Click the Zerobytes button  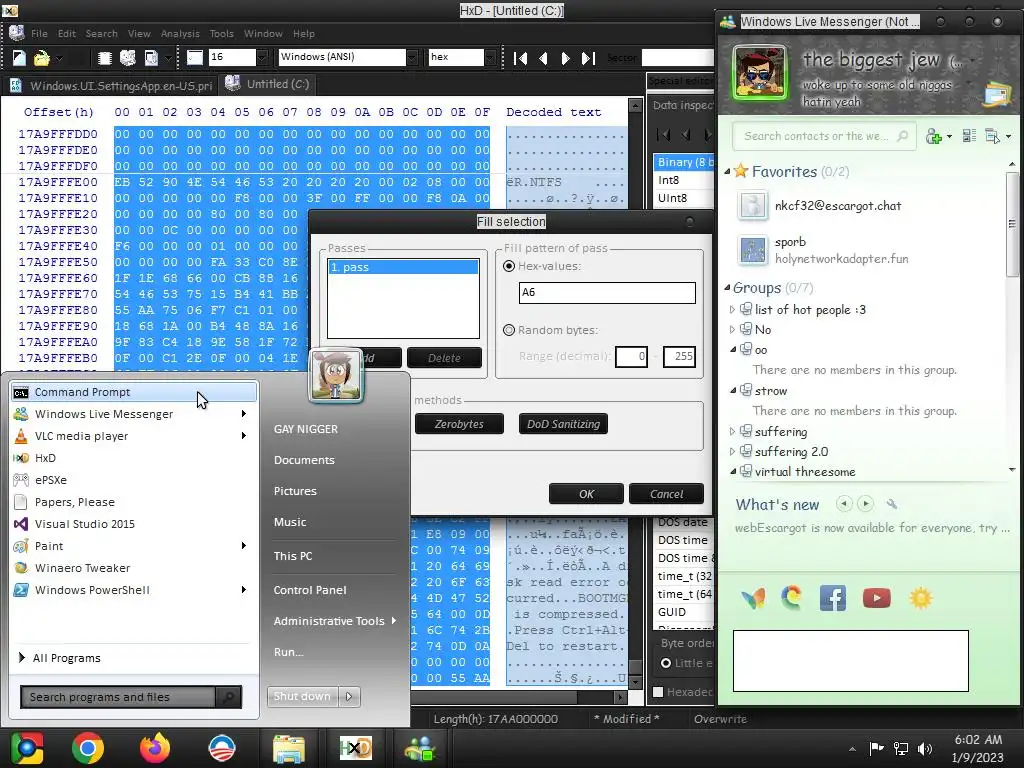459,424
